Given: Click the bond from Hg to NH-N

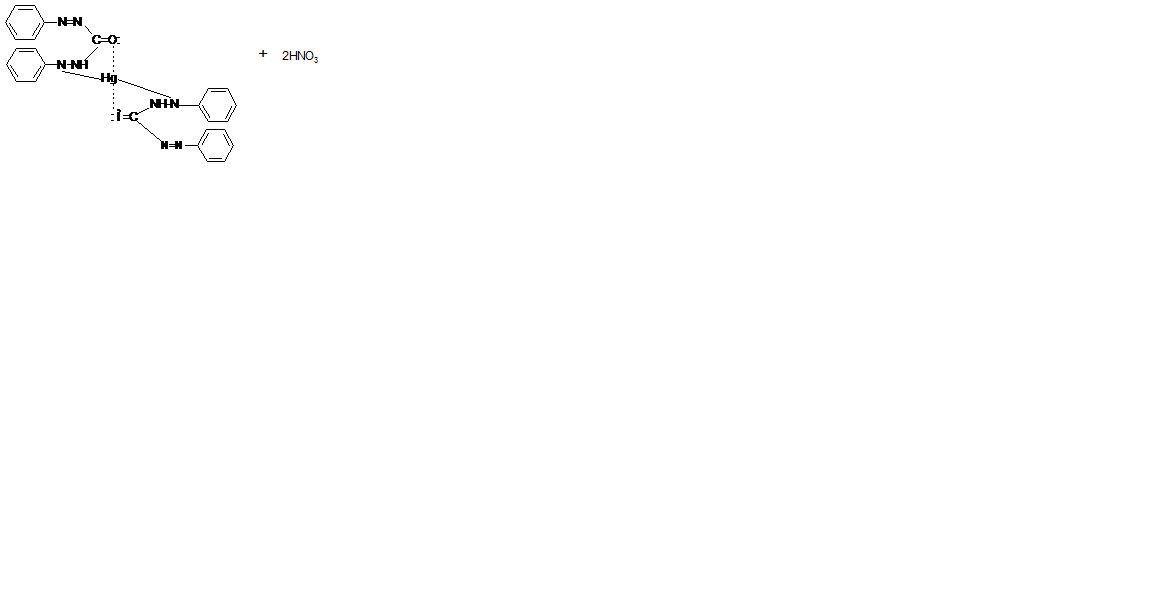Looking at the screenshot, I should pos(144,88).
